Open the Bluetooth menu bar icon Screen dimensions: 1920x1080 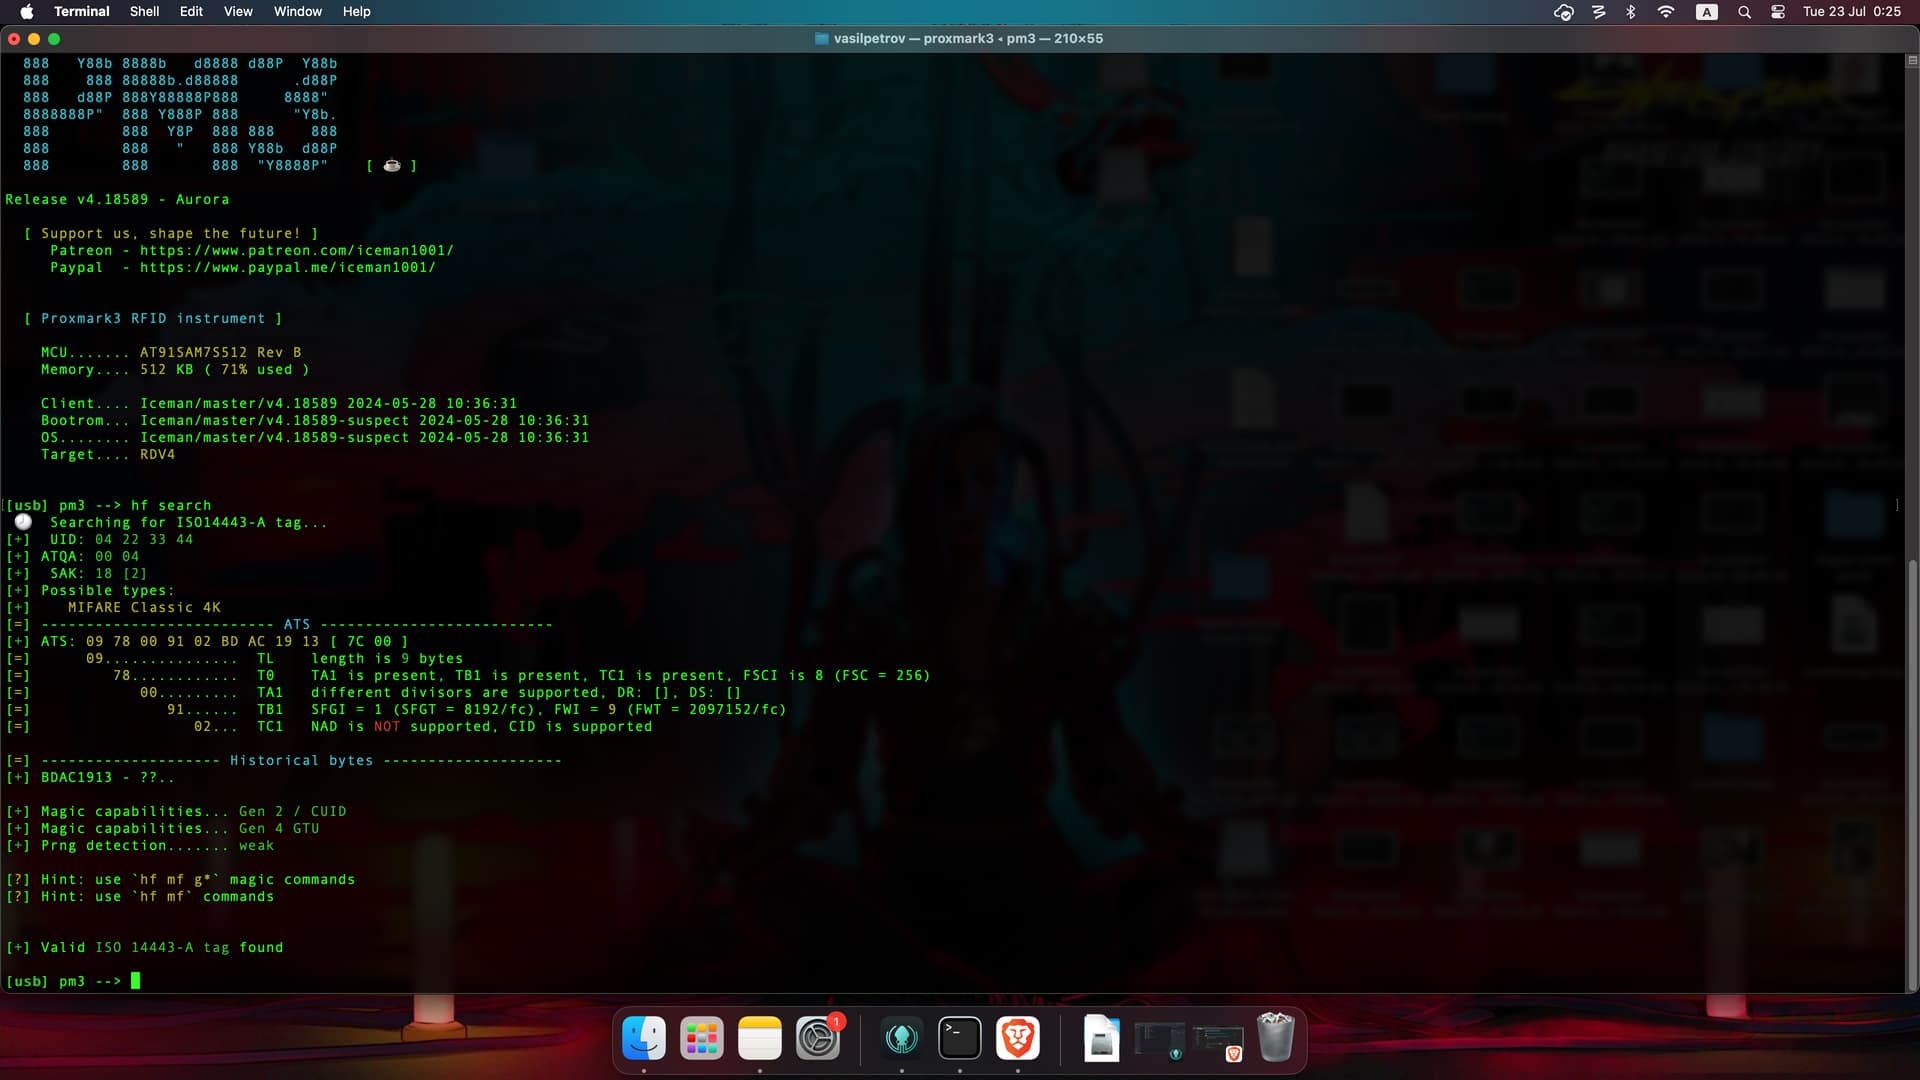(1631, 12)
